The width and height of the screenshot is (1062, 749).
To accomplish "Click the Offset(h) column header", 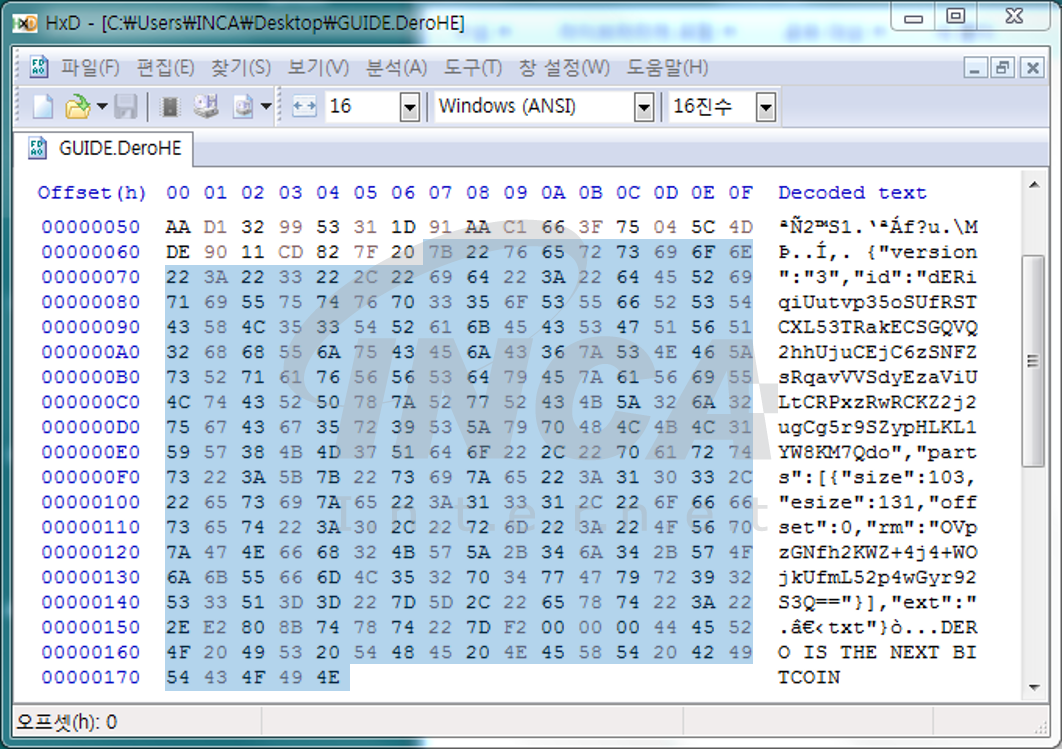I will (91, 193).
